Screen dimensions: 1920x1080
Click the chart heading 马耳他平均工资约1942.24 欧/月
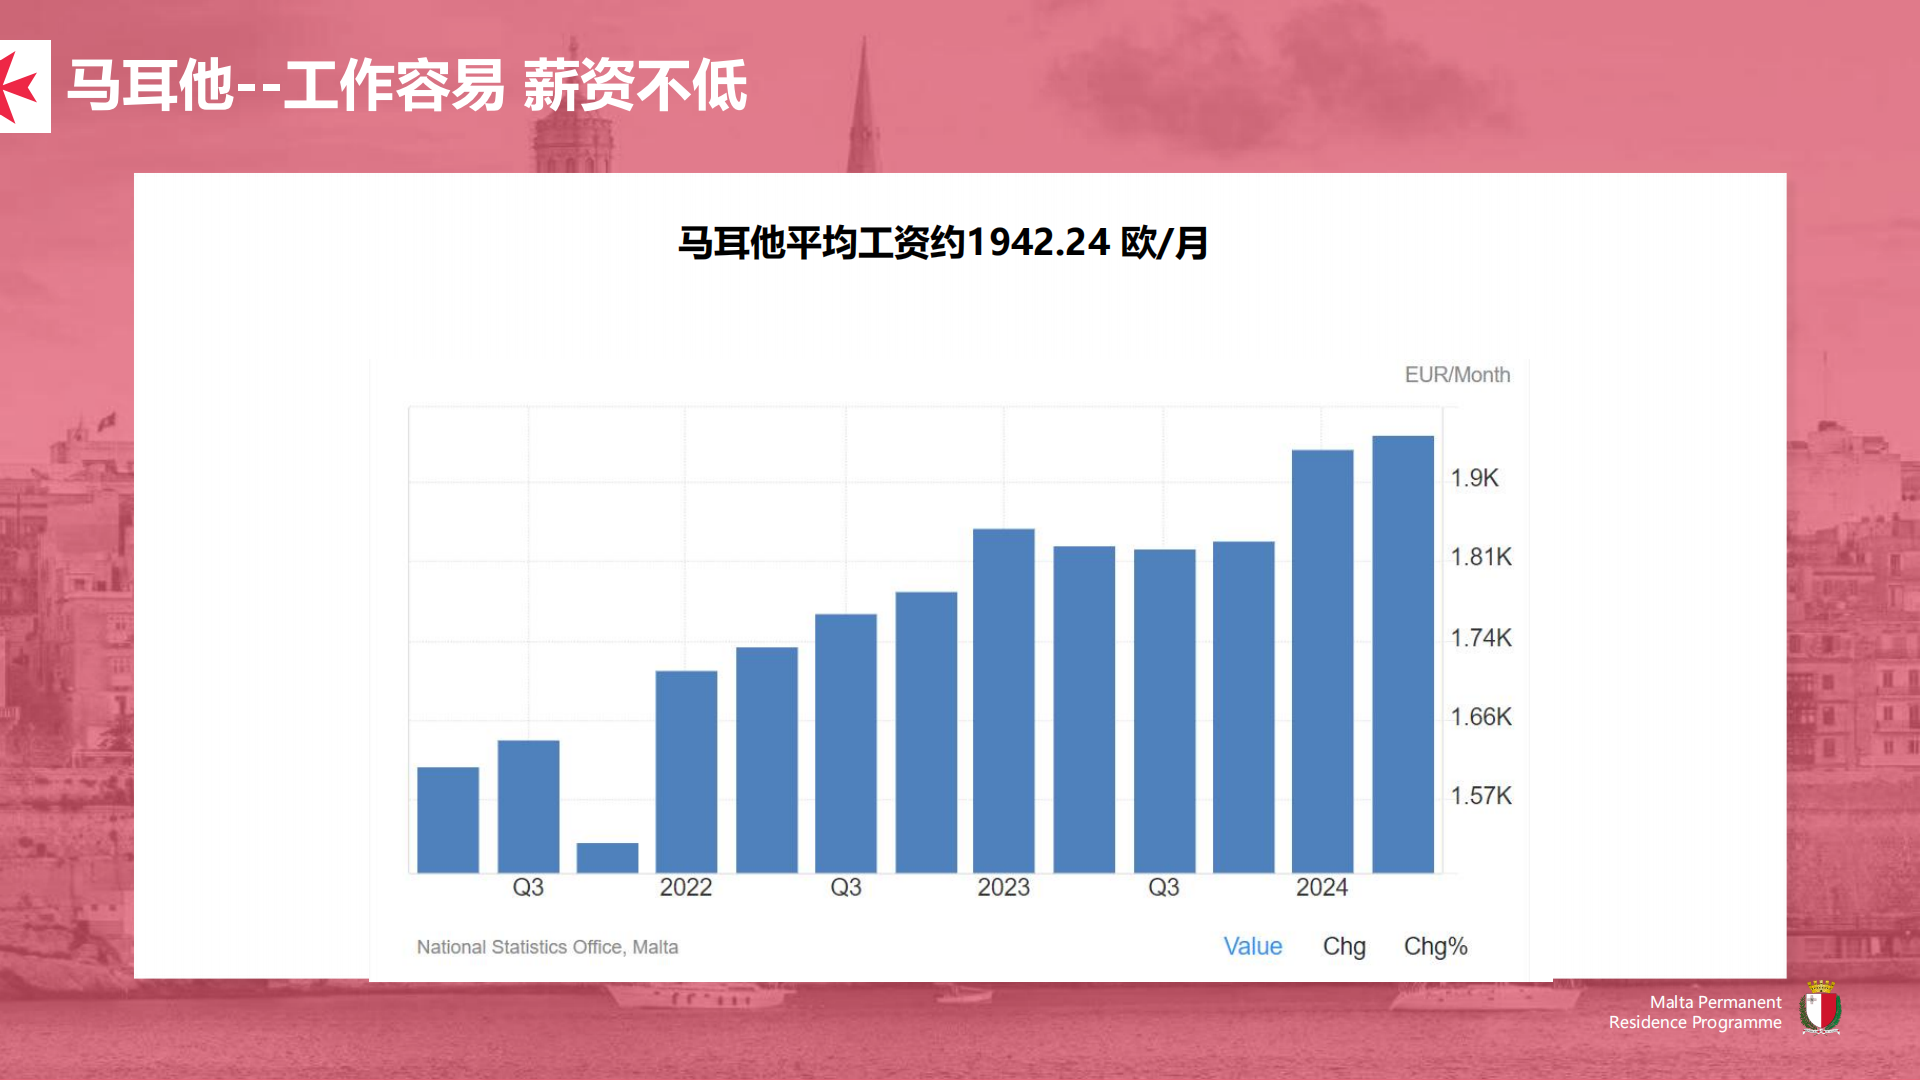[943, 243]
